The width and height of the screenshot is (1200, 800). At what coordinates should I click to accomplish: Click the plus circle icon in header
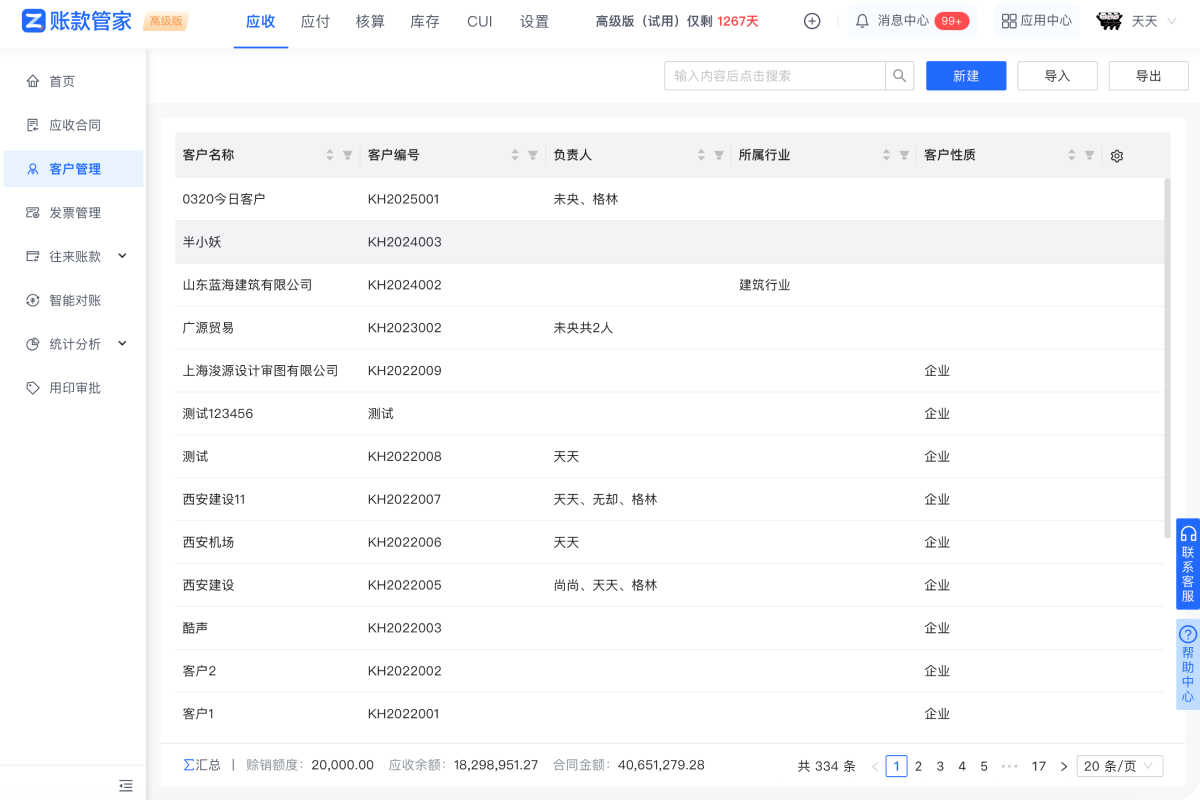tap(812, 21)
